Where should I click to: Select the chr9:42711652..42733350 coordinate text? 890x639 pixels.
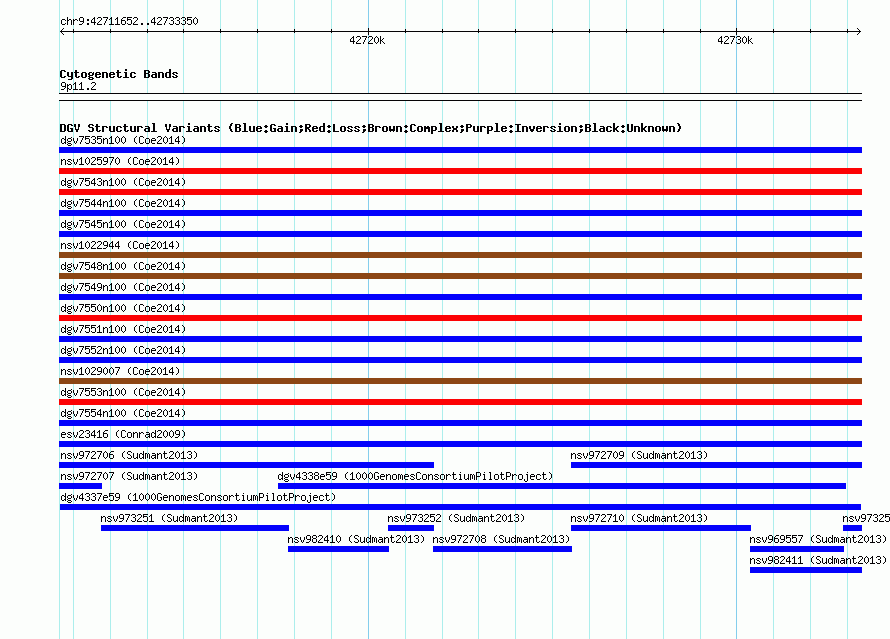pyautogui.click(x=129, y=22)
